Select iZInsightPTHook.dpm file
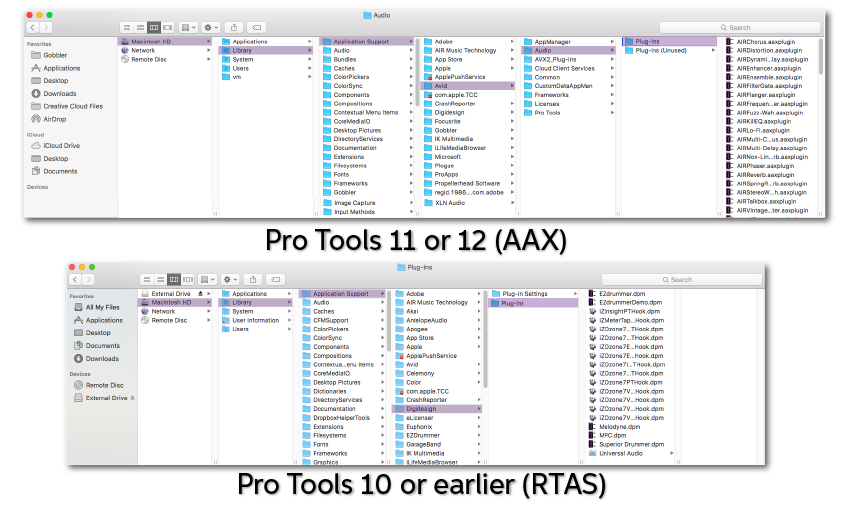The image size is (841, 505). (x=628, y=311)
